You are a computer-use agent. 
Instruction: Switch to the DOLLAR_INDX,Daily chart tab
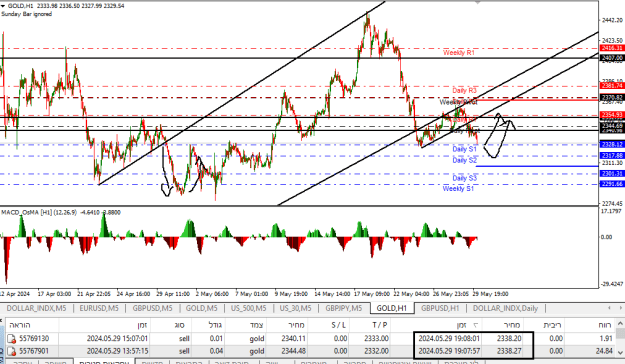pos(505,308)
